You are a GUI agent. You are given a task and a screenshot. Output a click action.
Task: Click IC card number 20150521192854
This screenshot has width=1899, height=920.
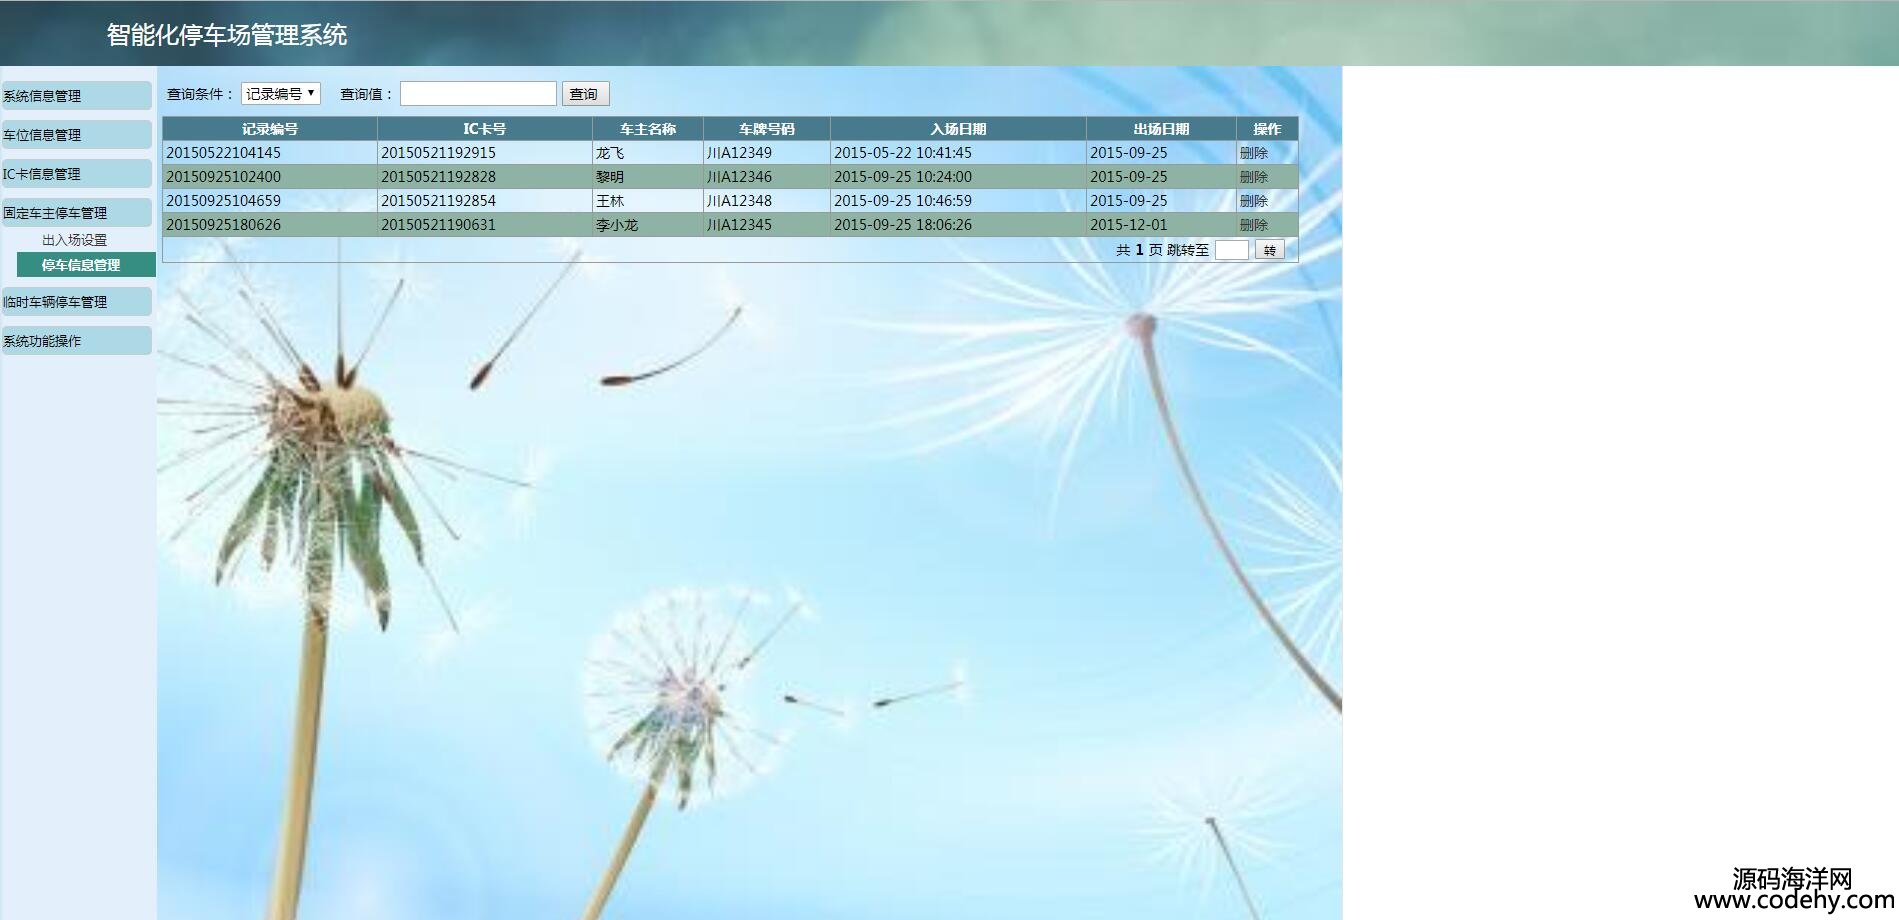pyautogui.click(x=439, y=201)
